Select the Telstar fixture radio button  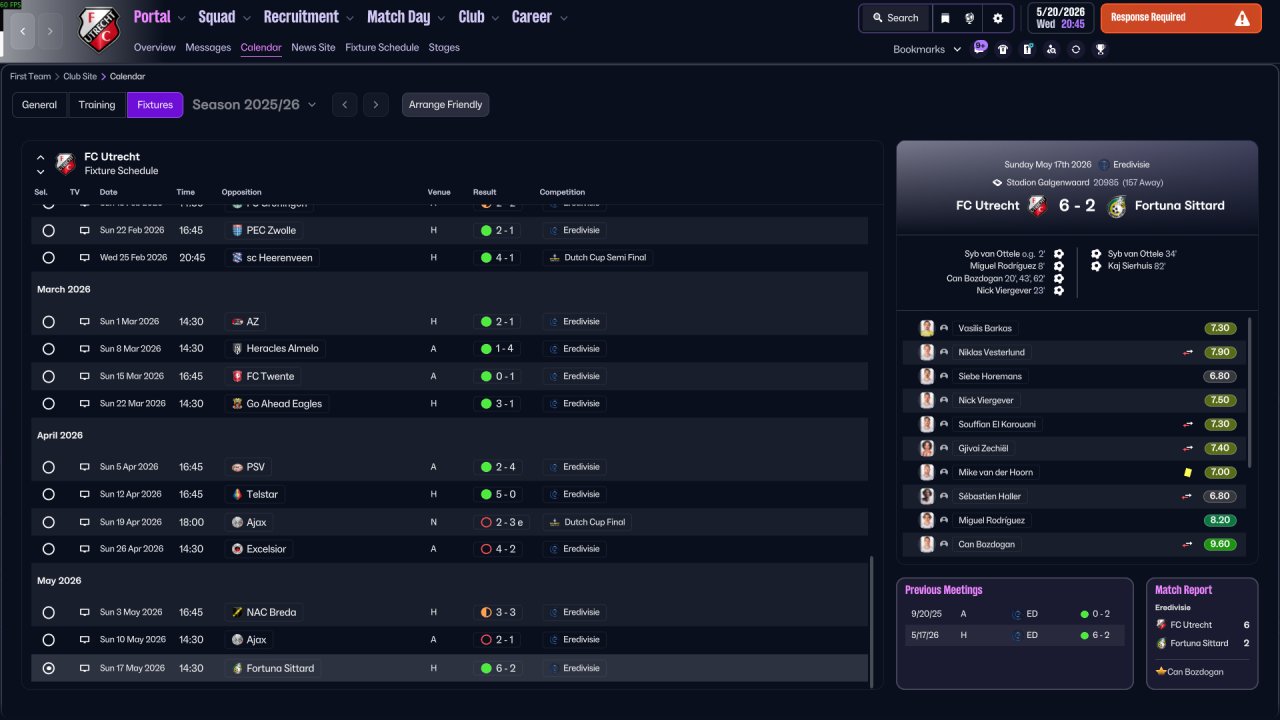[48, 494]
